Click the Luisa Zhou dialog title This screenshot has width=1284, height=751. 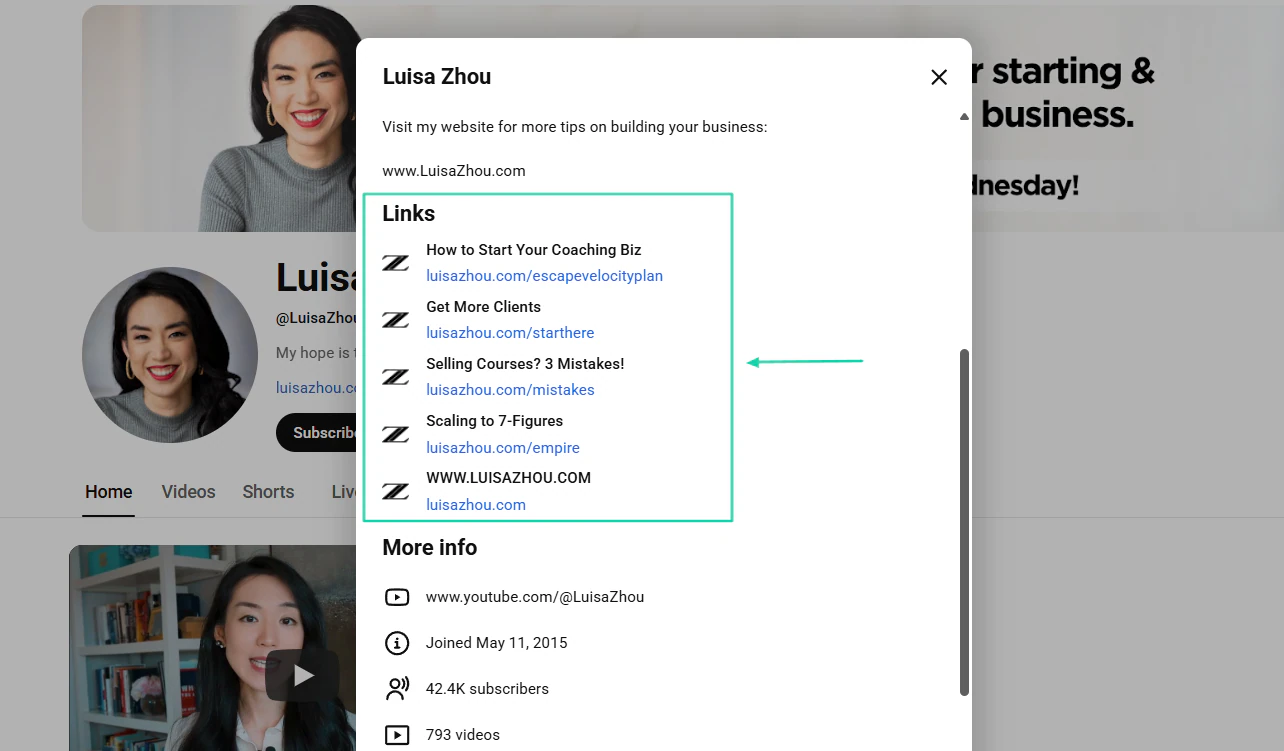(437, 77)
